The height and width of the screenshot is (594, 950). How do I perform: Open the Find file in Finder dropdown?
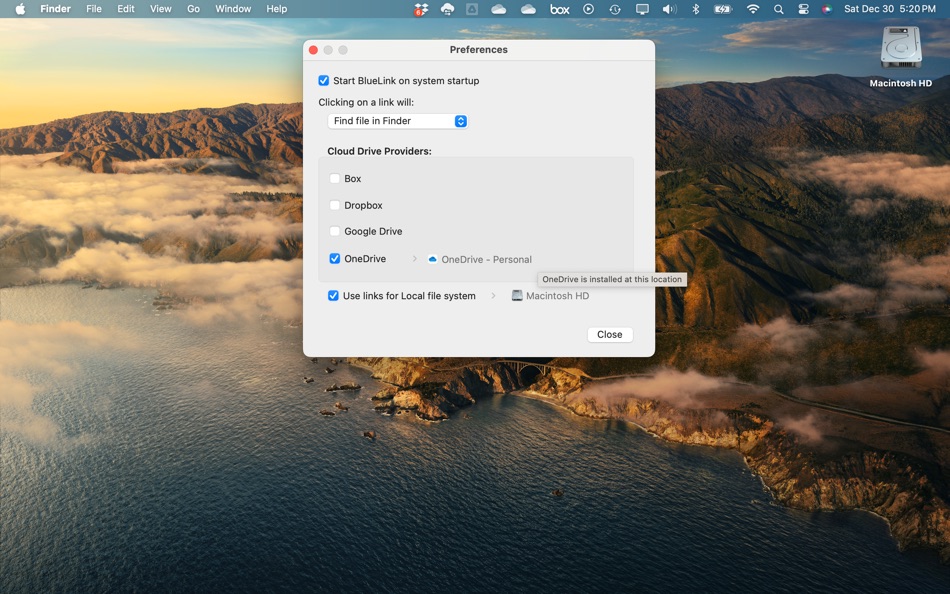click(x=397, y=120)
